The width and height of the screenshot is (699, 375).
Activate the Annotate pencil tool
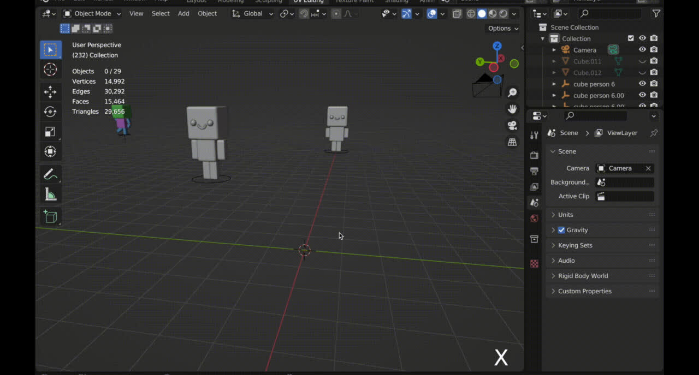50,174
